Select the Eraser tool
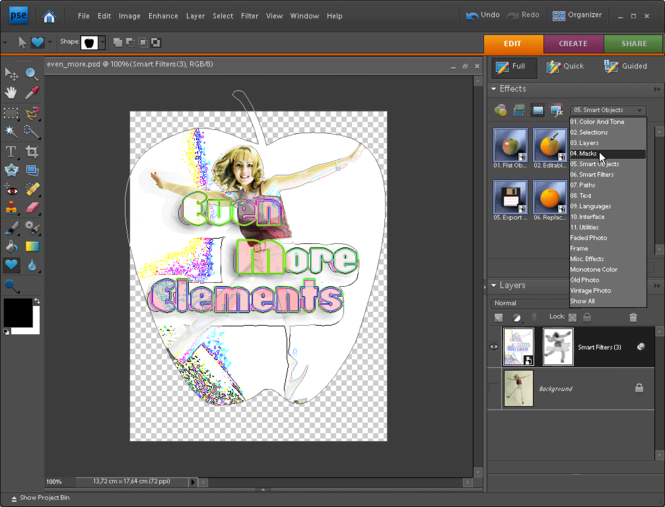The image size is (665, 507). pyautogui.click(x=32, y=208)
